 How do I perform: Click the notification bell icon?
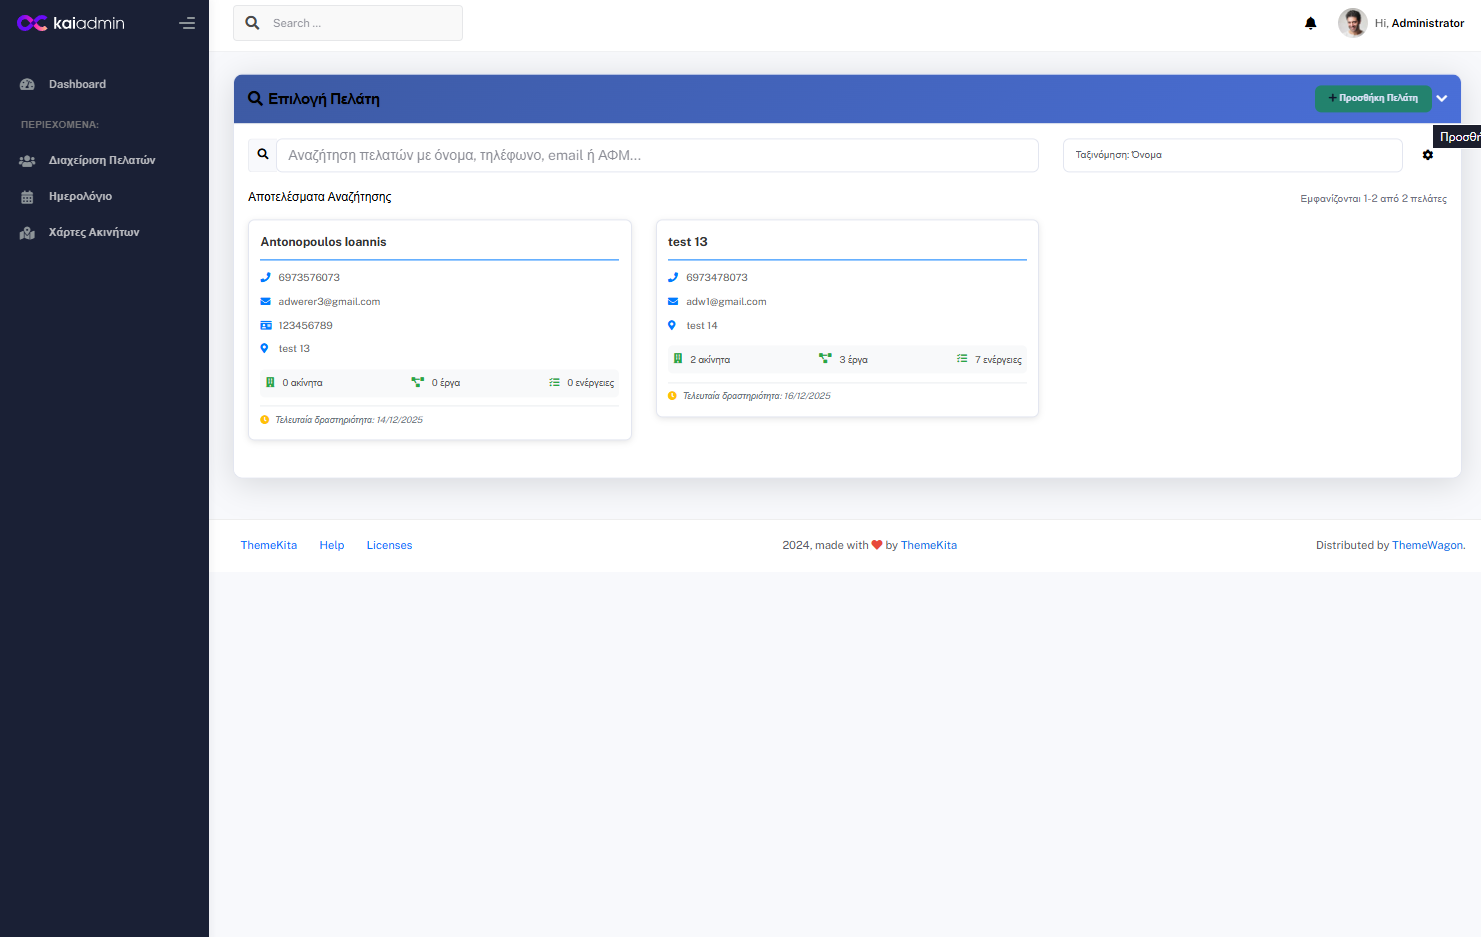point(1310,23)
